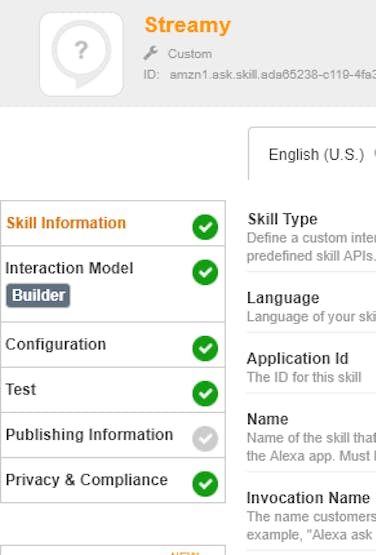Click the Application Id heading
Image resolution: width=376 pixels, height=555 pixels.
pos(298,359)
